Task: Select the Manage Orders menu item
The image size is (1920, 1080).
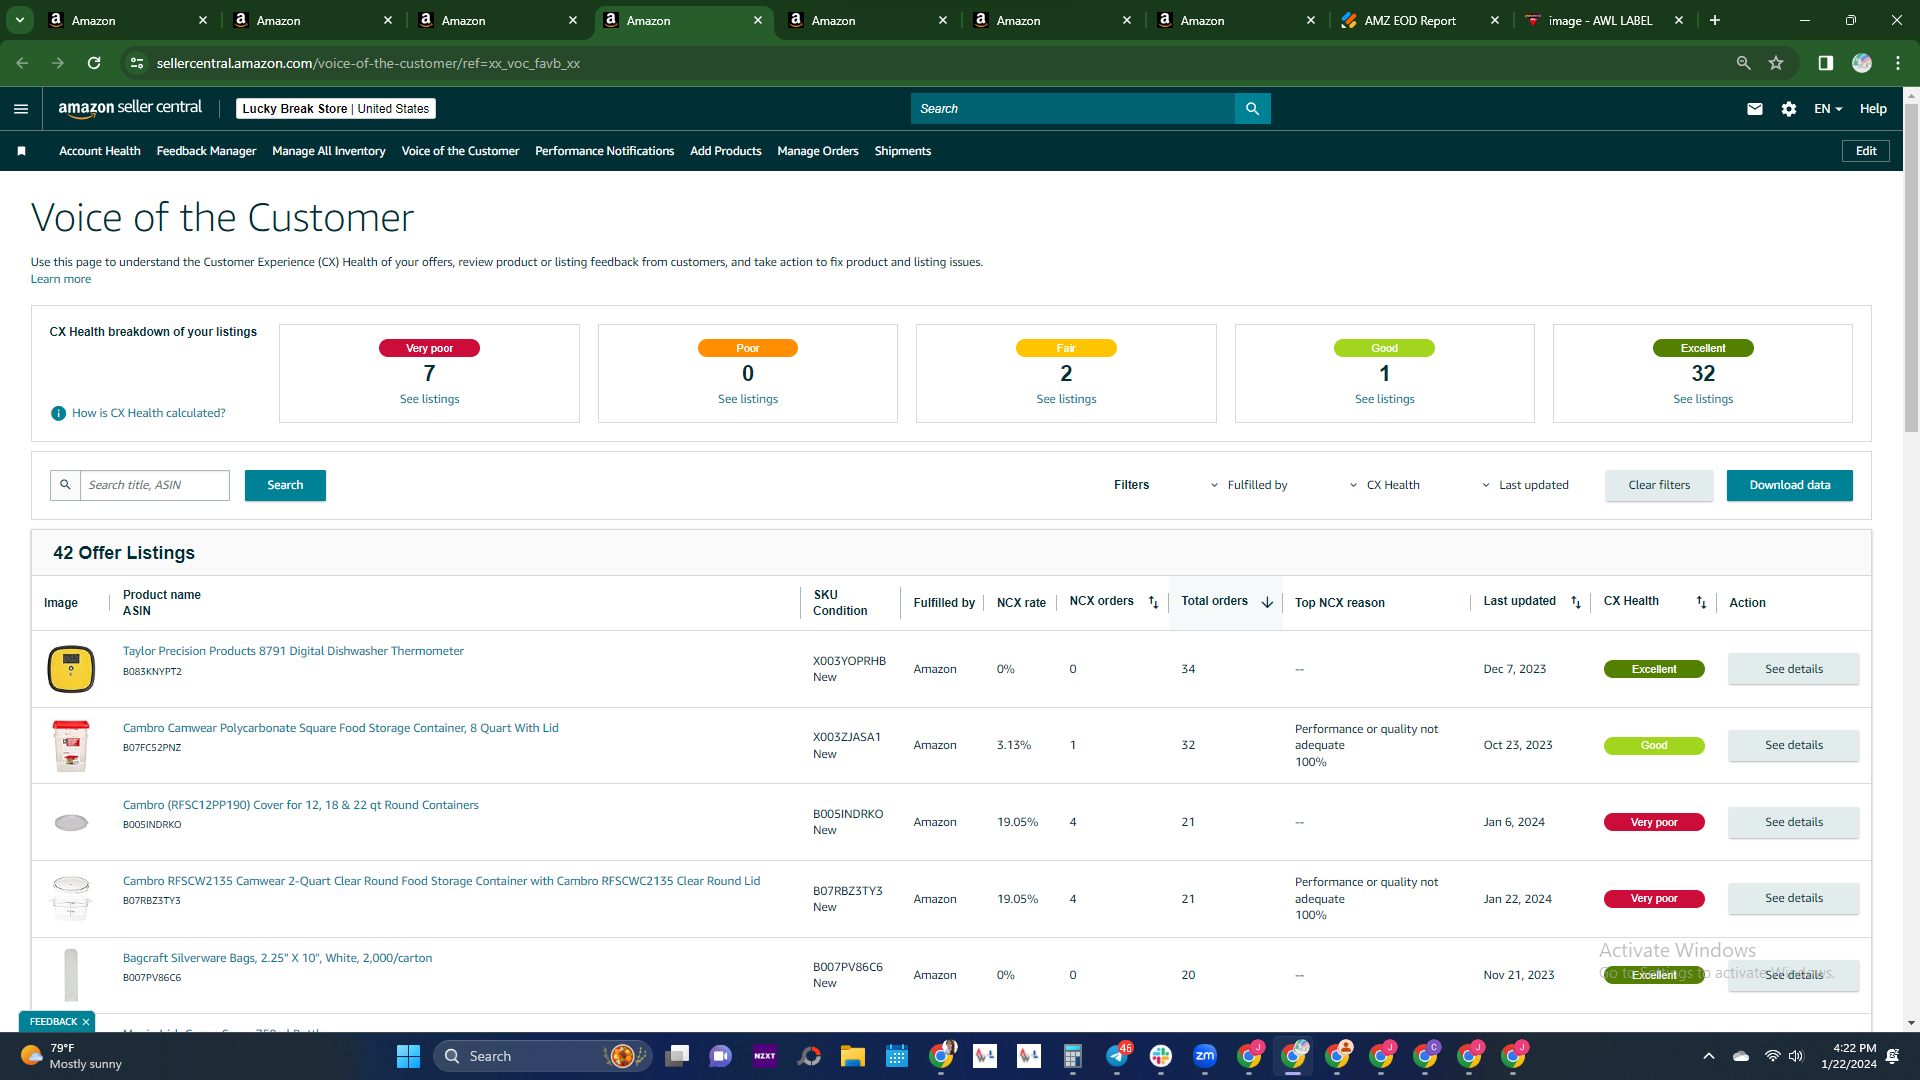Action: [818, 151]
